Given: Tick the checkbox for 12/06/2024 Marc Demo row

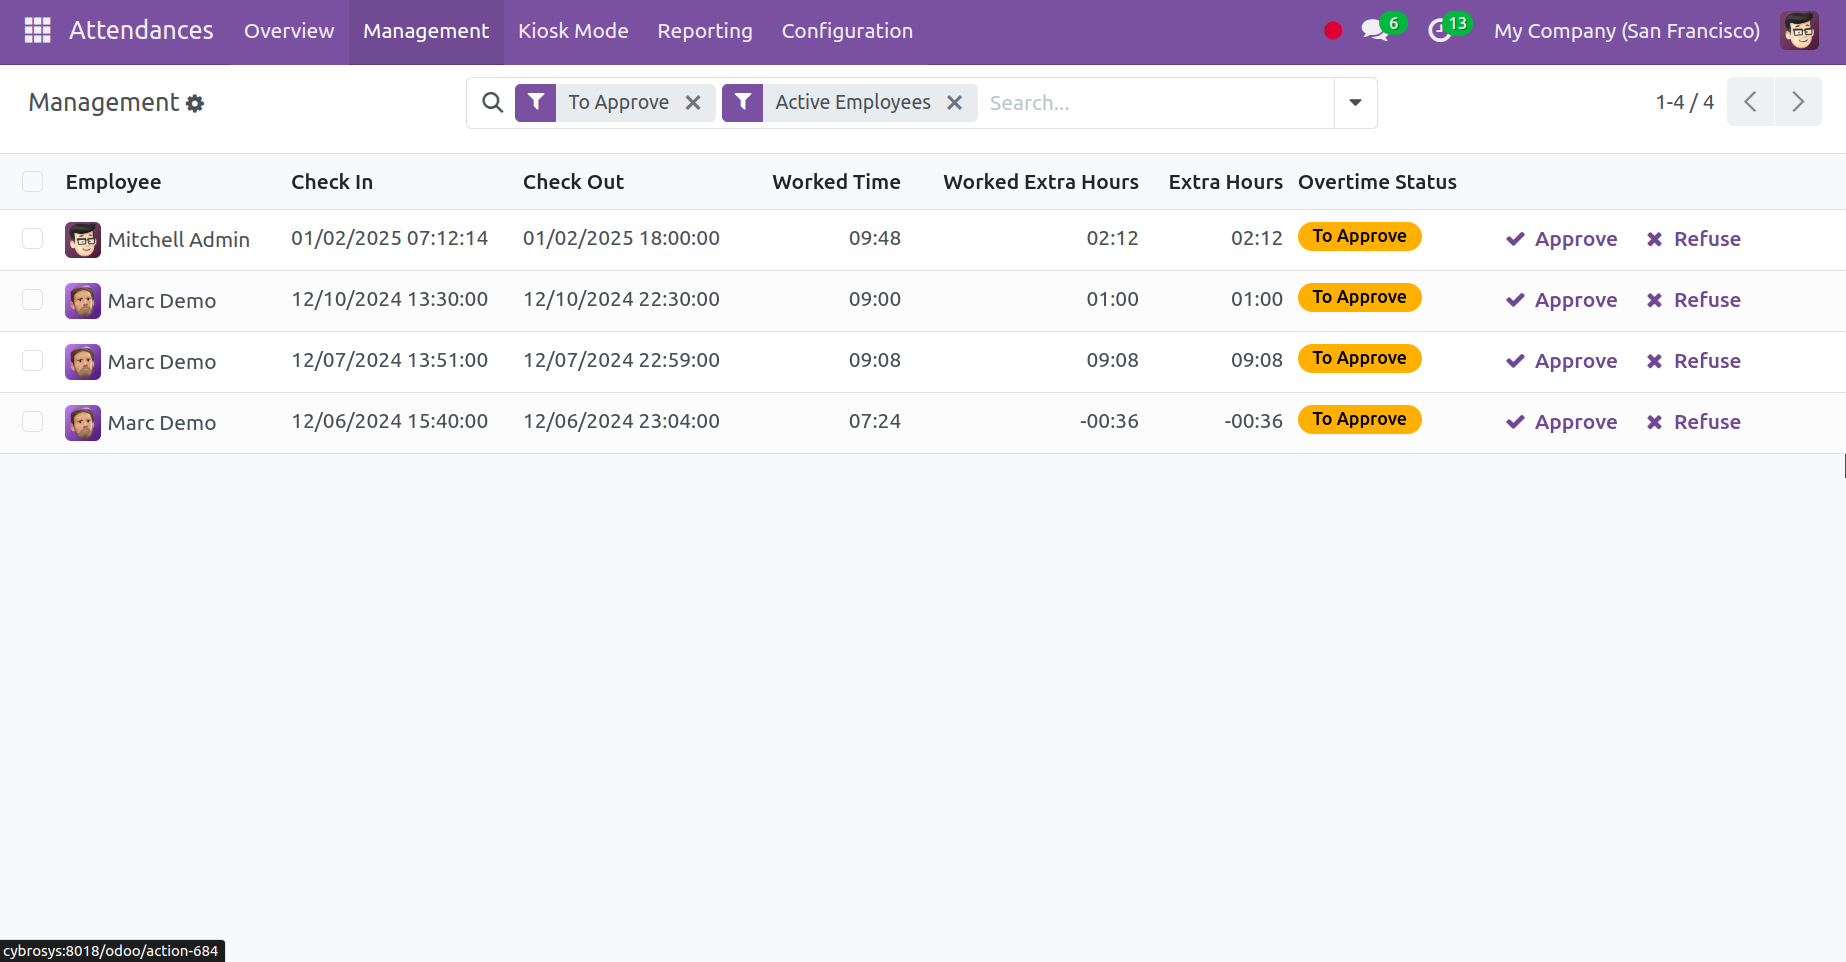Looking at the screenshot, I should tap(33, 421).
